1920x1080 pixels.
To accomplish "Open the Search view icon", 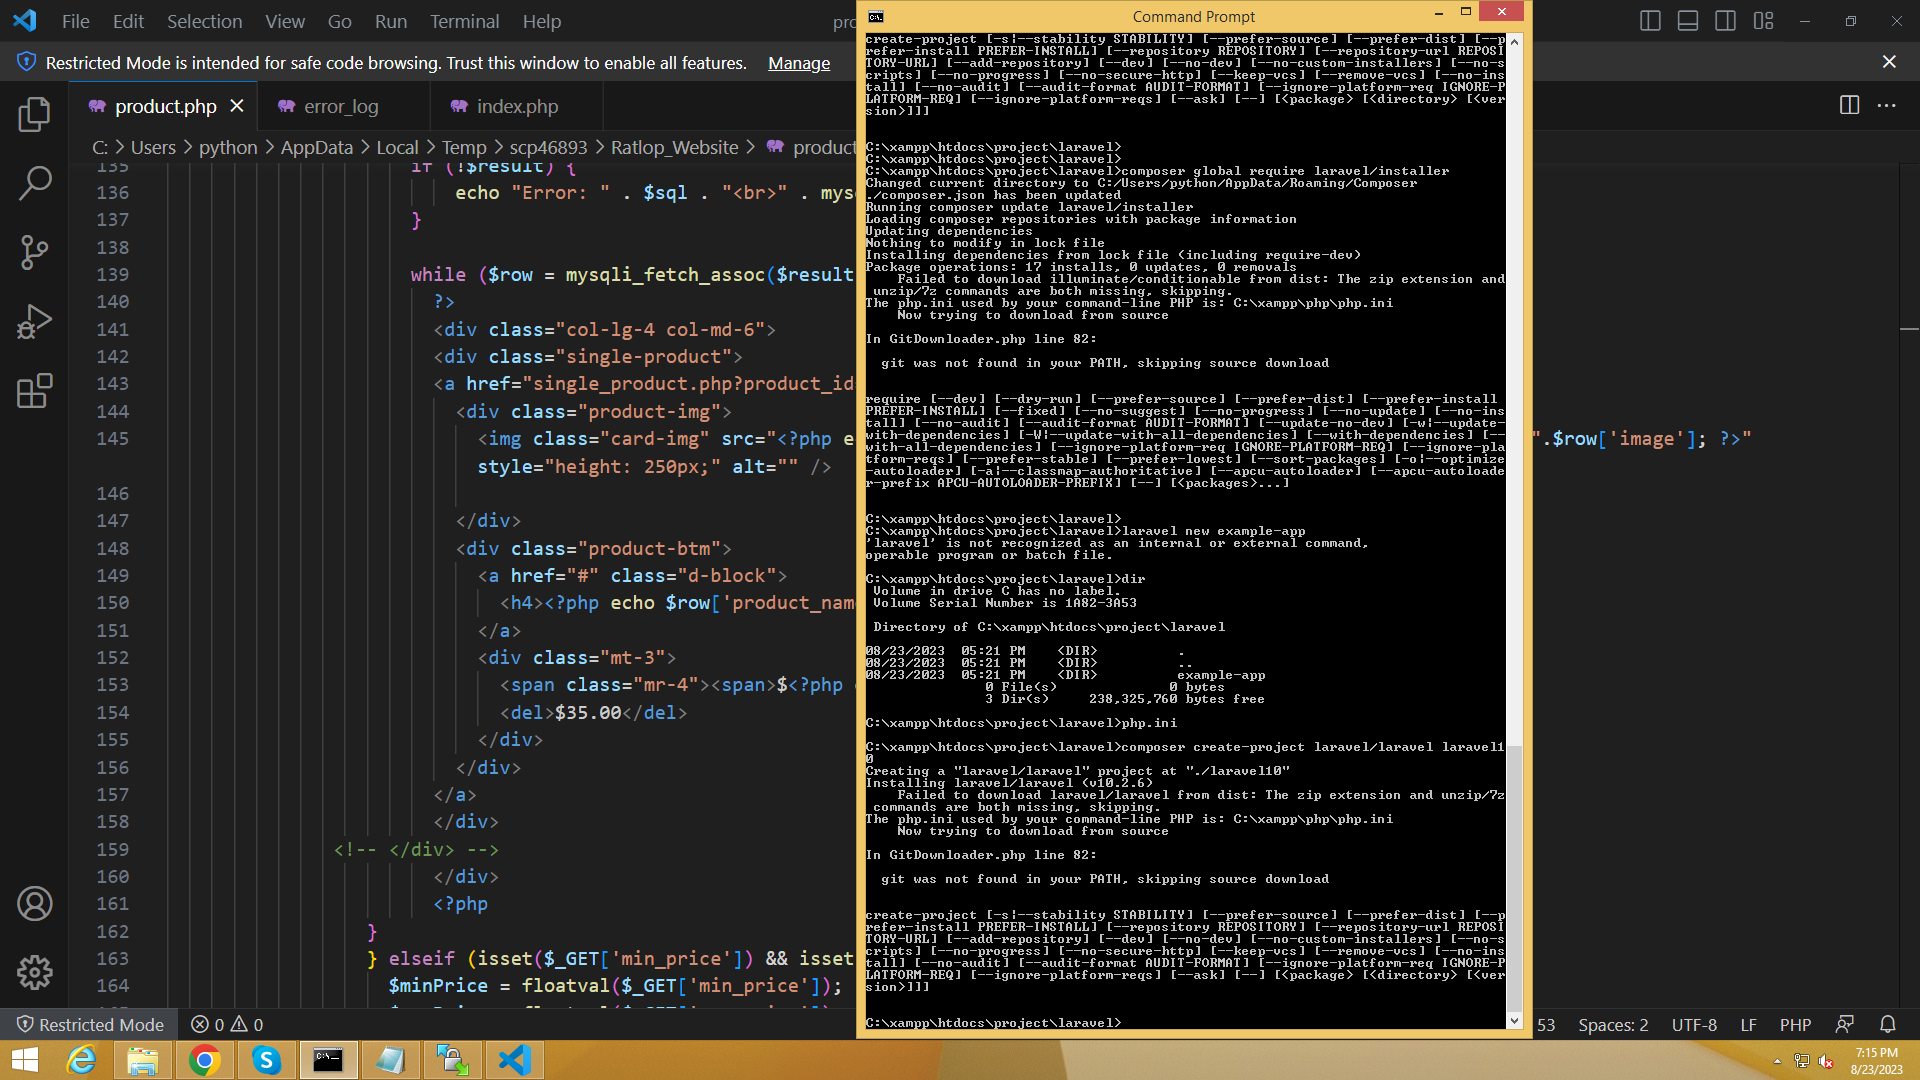I will (34, 183).
